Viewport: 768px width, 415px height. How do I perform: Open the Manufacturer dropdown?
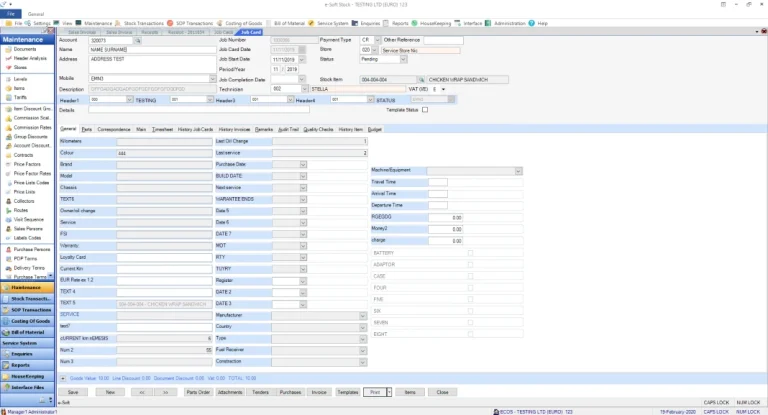click(363, 316)
